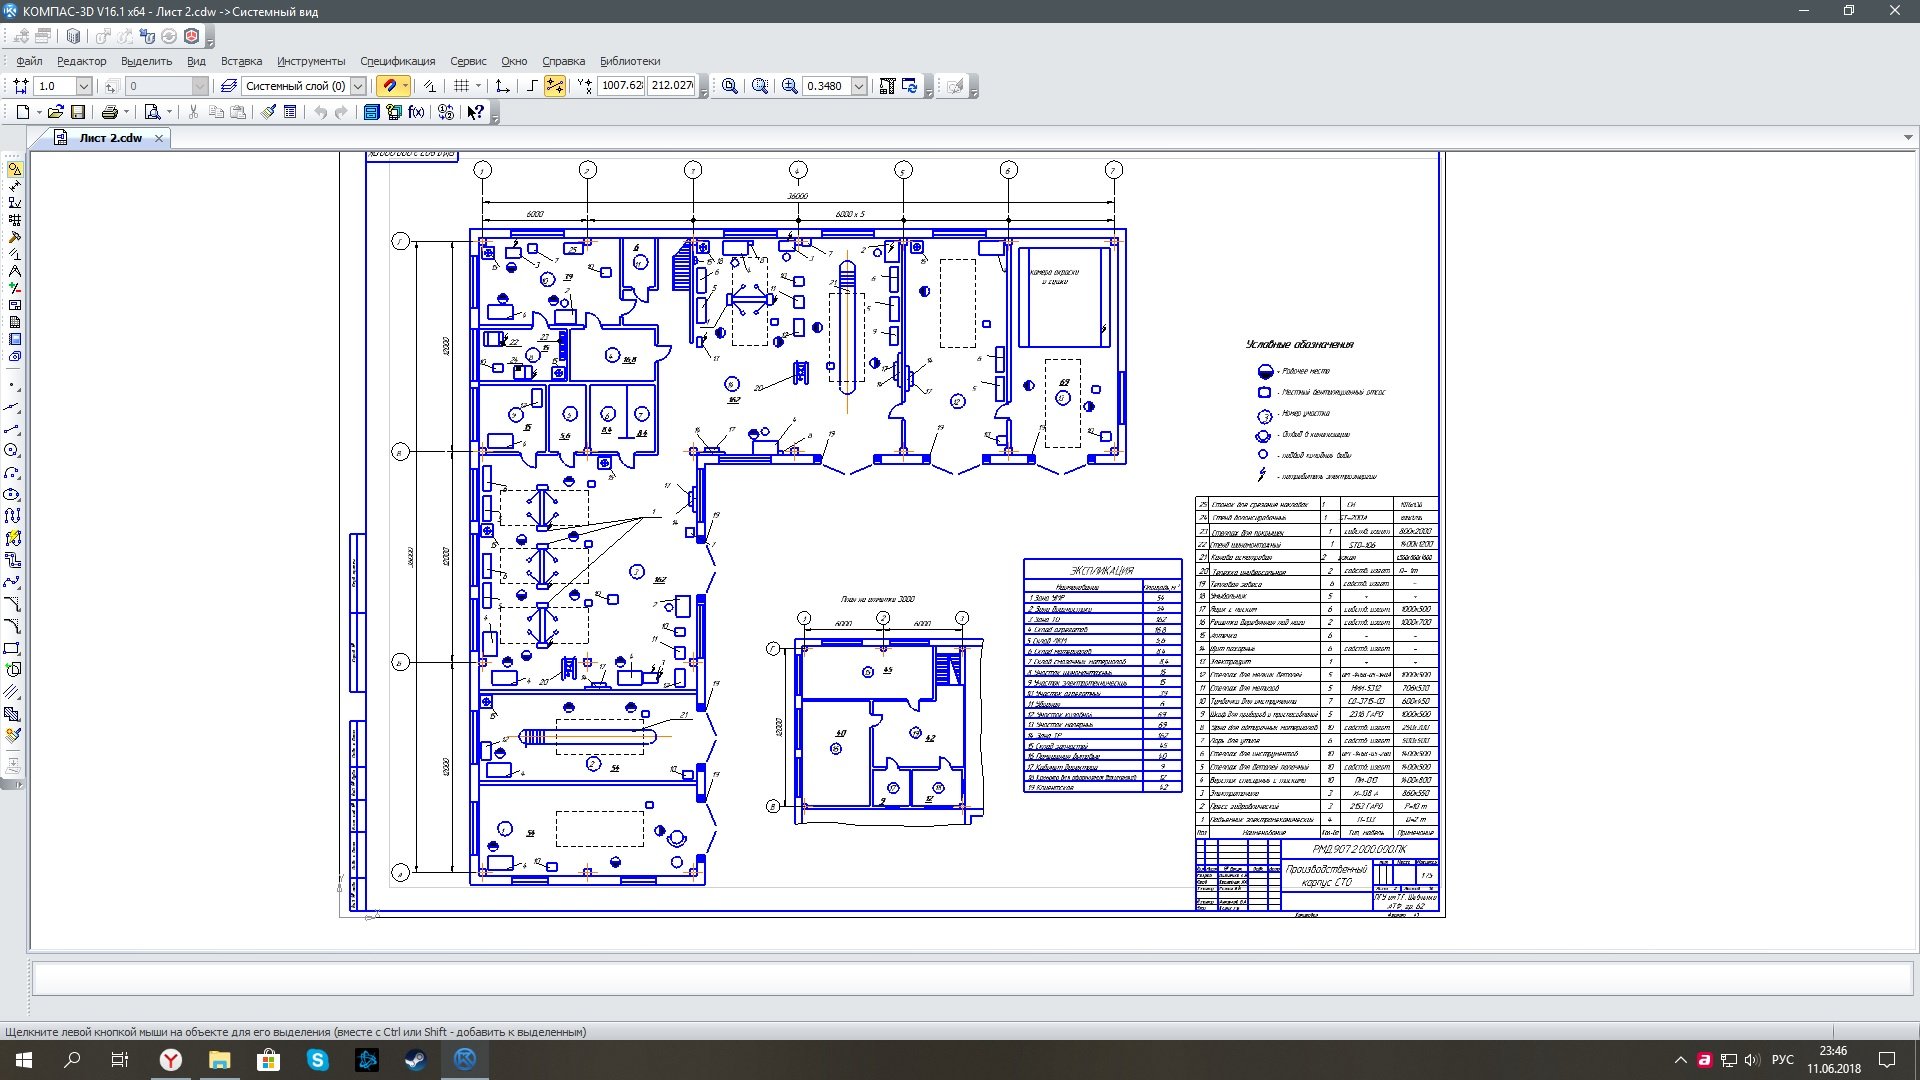Click the Save document icon
Image resolution: width=1920 pixels, height=1080 pixels.
coord(78,112)
